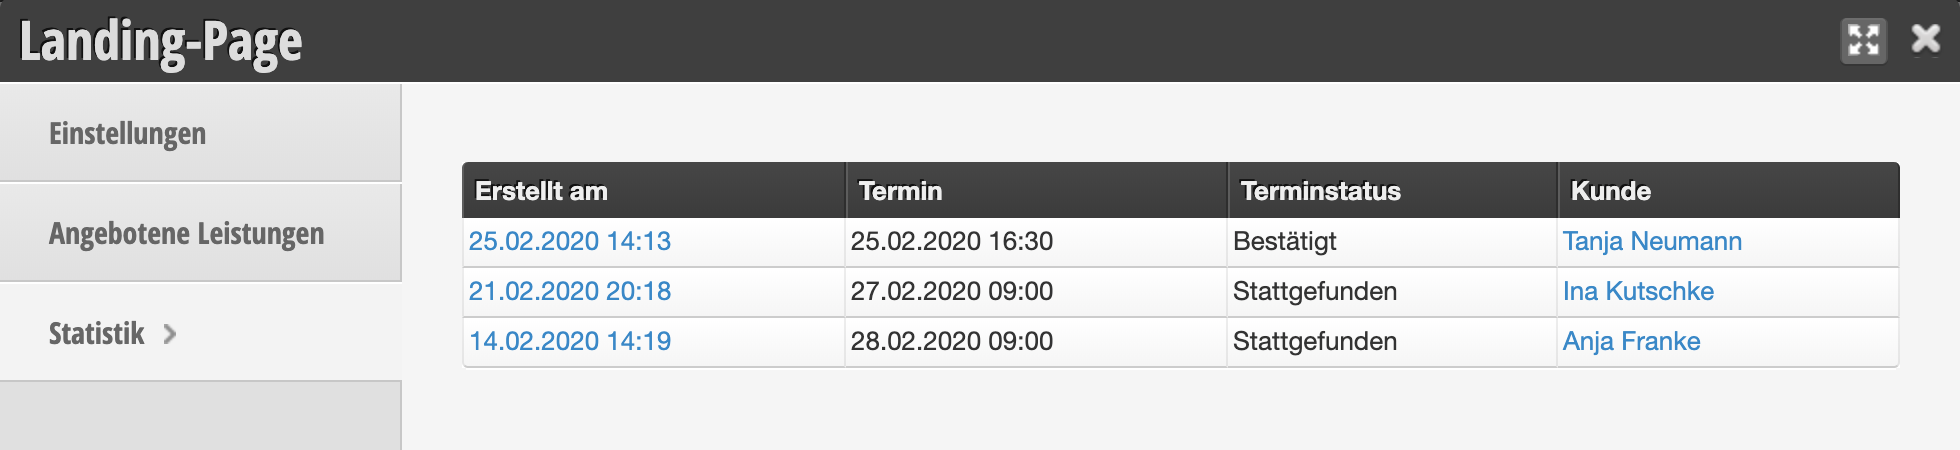Close the Landing-Page dialog
This screenshot has width=1960, height=450.
(x=1926, y=39)
